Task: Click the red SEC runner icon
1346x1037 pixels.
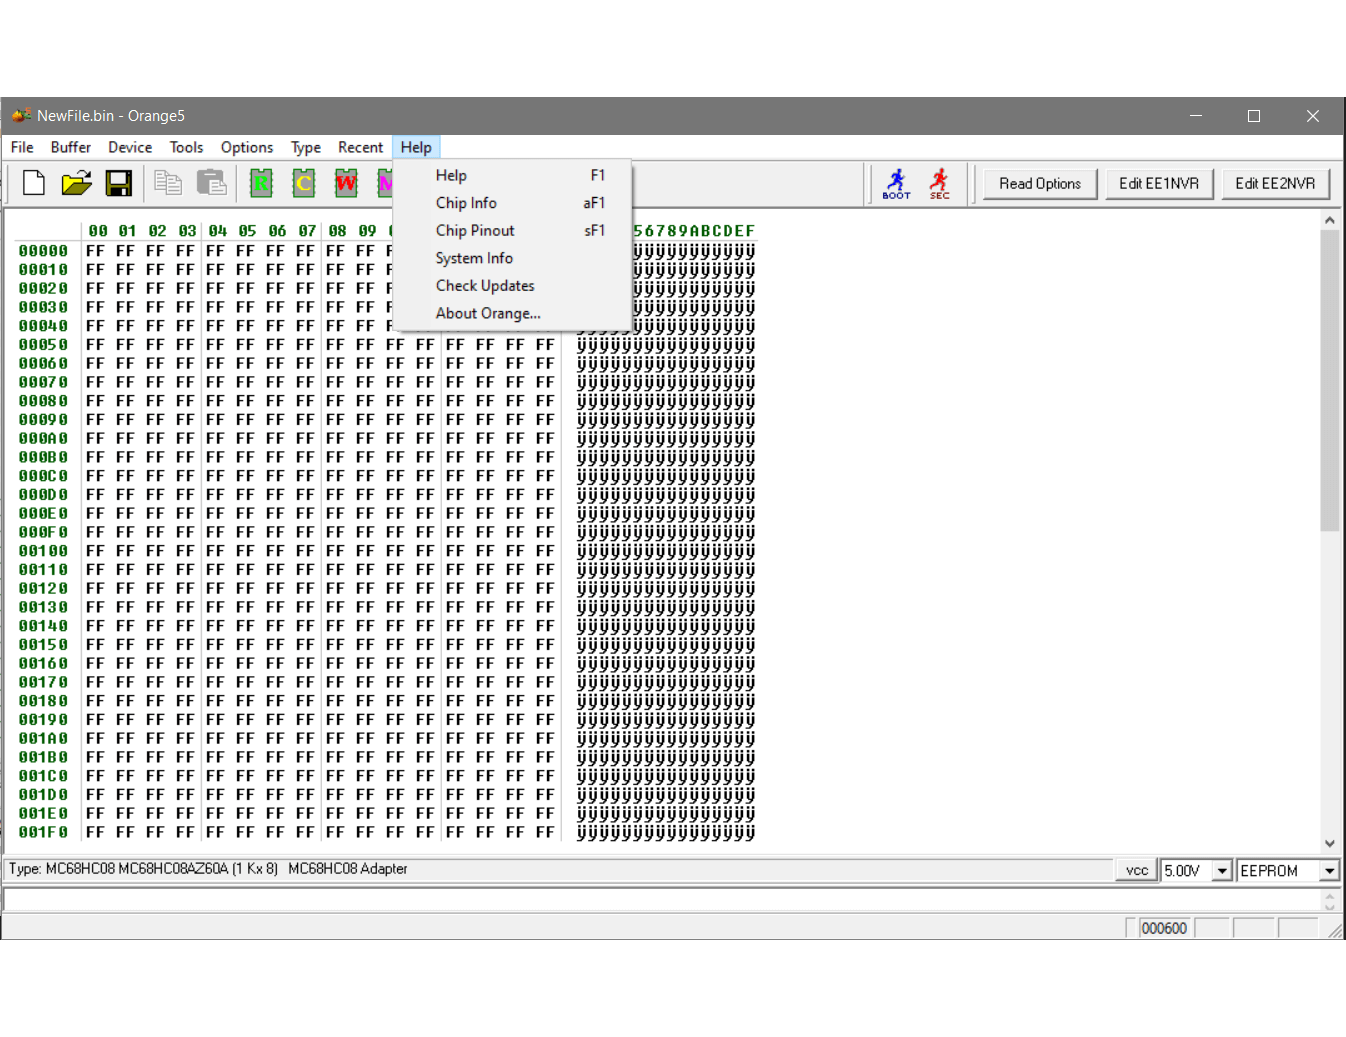Action: tap(939, 183)
